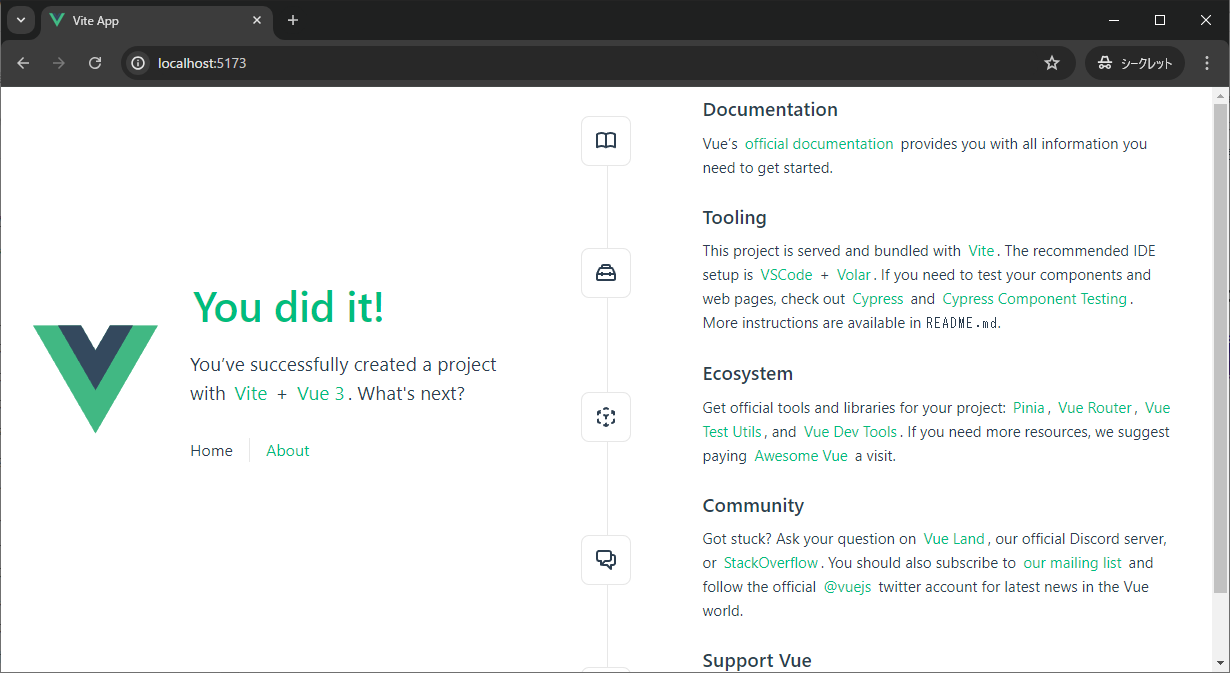The height and width of the screenshot is (673, 1230).
Task: Click the You did it! heading
Action: click(288, 307)
